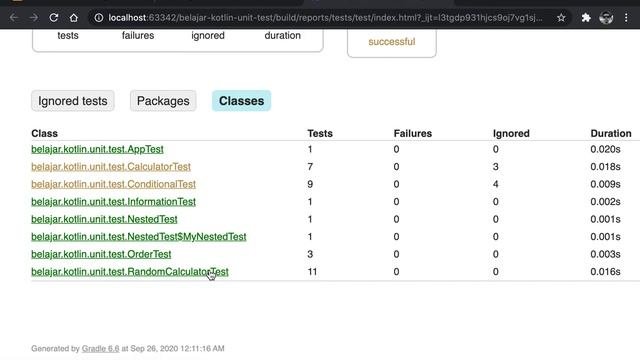Open the CalculatorTest class report
Image resolution: width=640 pixels, height=360 pixels.
tap(111, 167)
